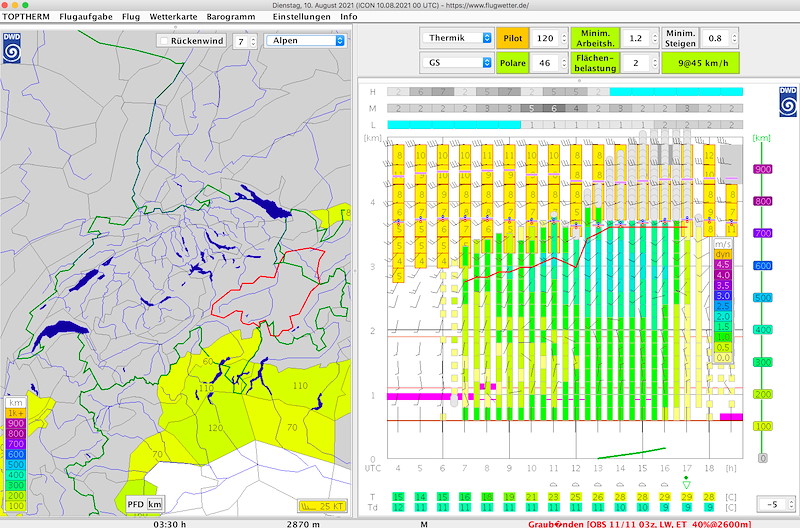The width and height of the screenshot is (800, 528).
Task: Click the 1k+ swatch in the map legend
Action: (15, 413)
